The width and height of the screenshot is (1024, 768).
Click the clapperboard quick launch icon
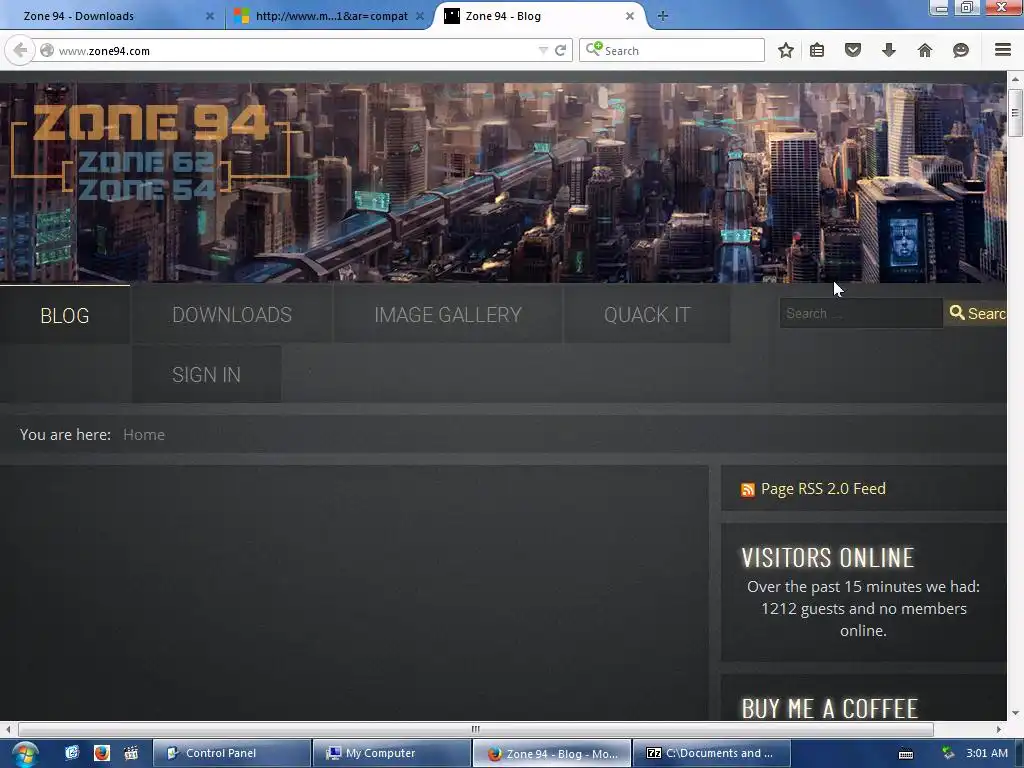[131, 753]
